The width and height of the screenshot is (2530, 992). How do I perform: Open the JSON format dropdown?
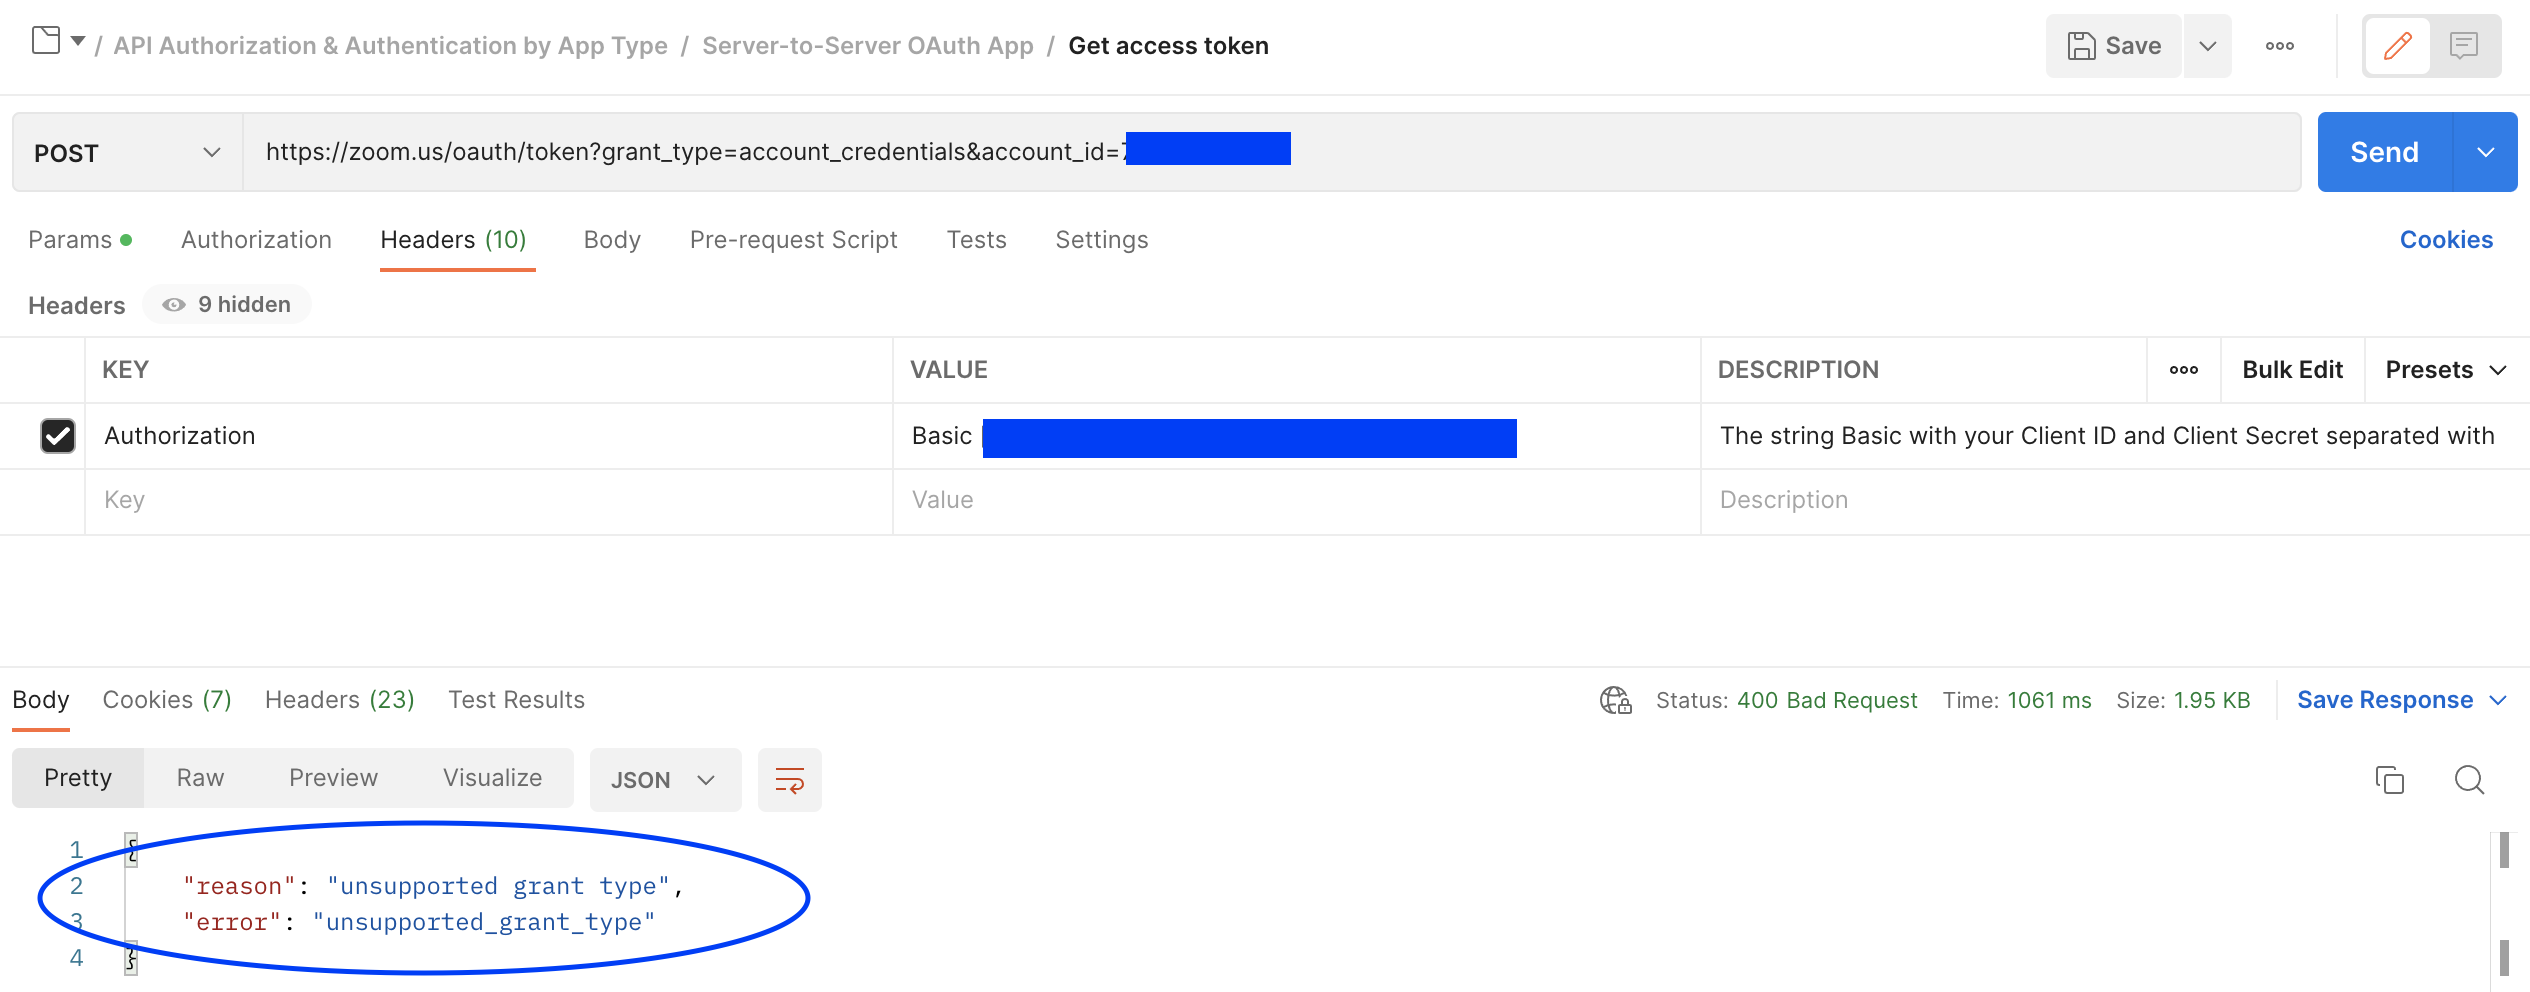point(664,780)
